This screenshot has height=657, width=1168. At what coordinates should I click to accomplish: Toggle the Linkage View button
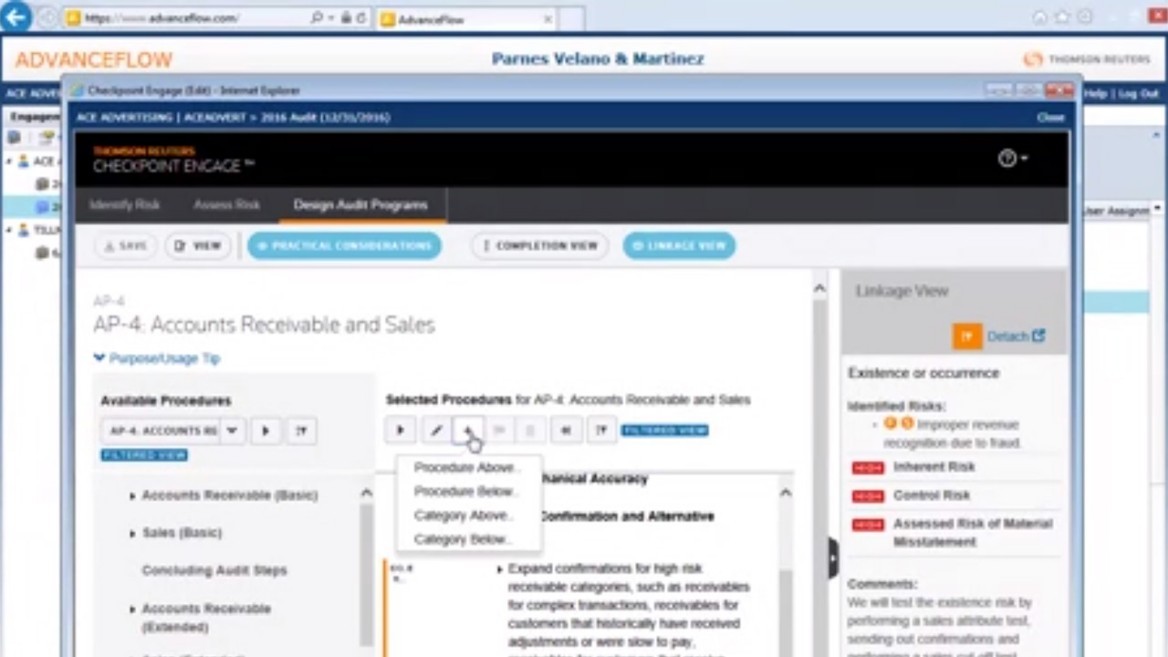(x=679, y=246)
